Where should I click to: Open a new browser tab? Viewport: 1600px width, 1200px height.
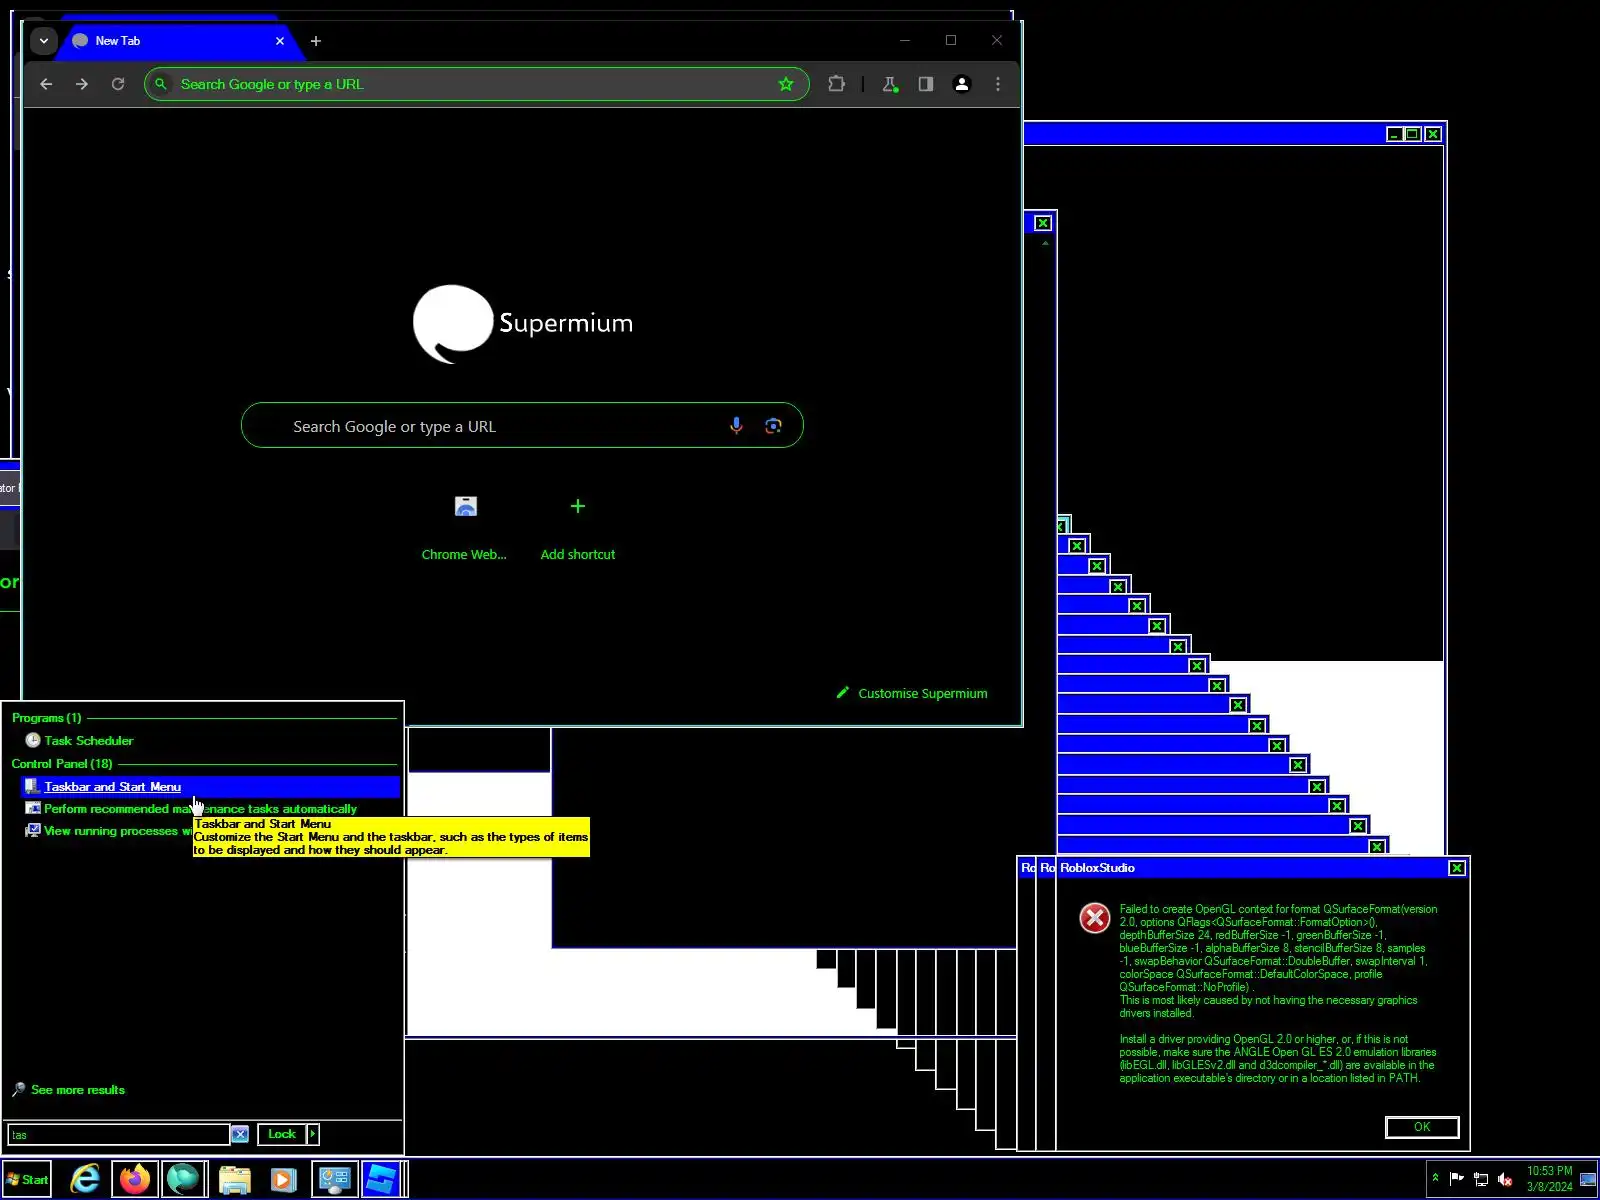(x=316, y=41)
